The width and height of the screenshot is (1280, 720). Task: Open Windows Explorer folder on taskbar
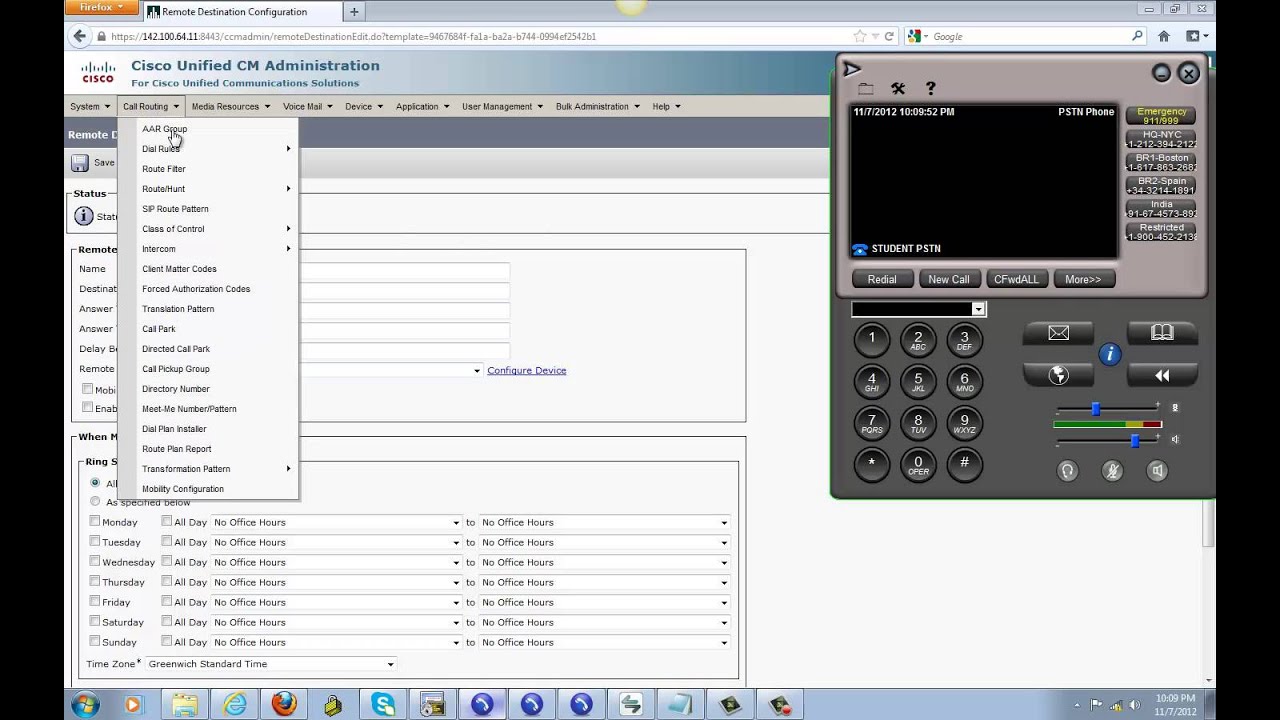pos(185,704)
